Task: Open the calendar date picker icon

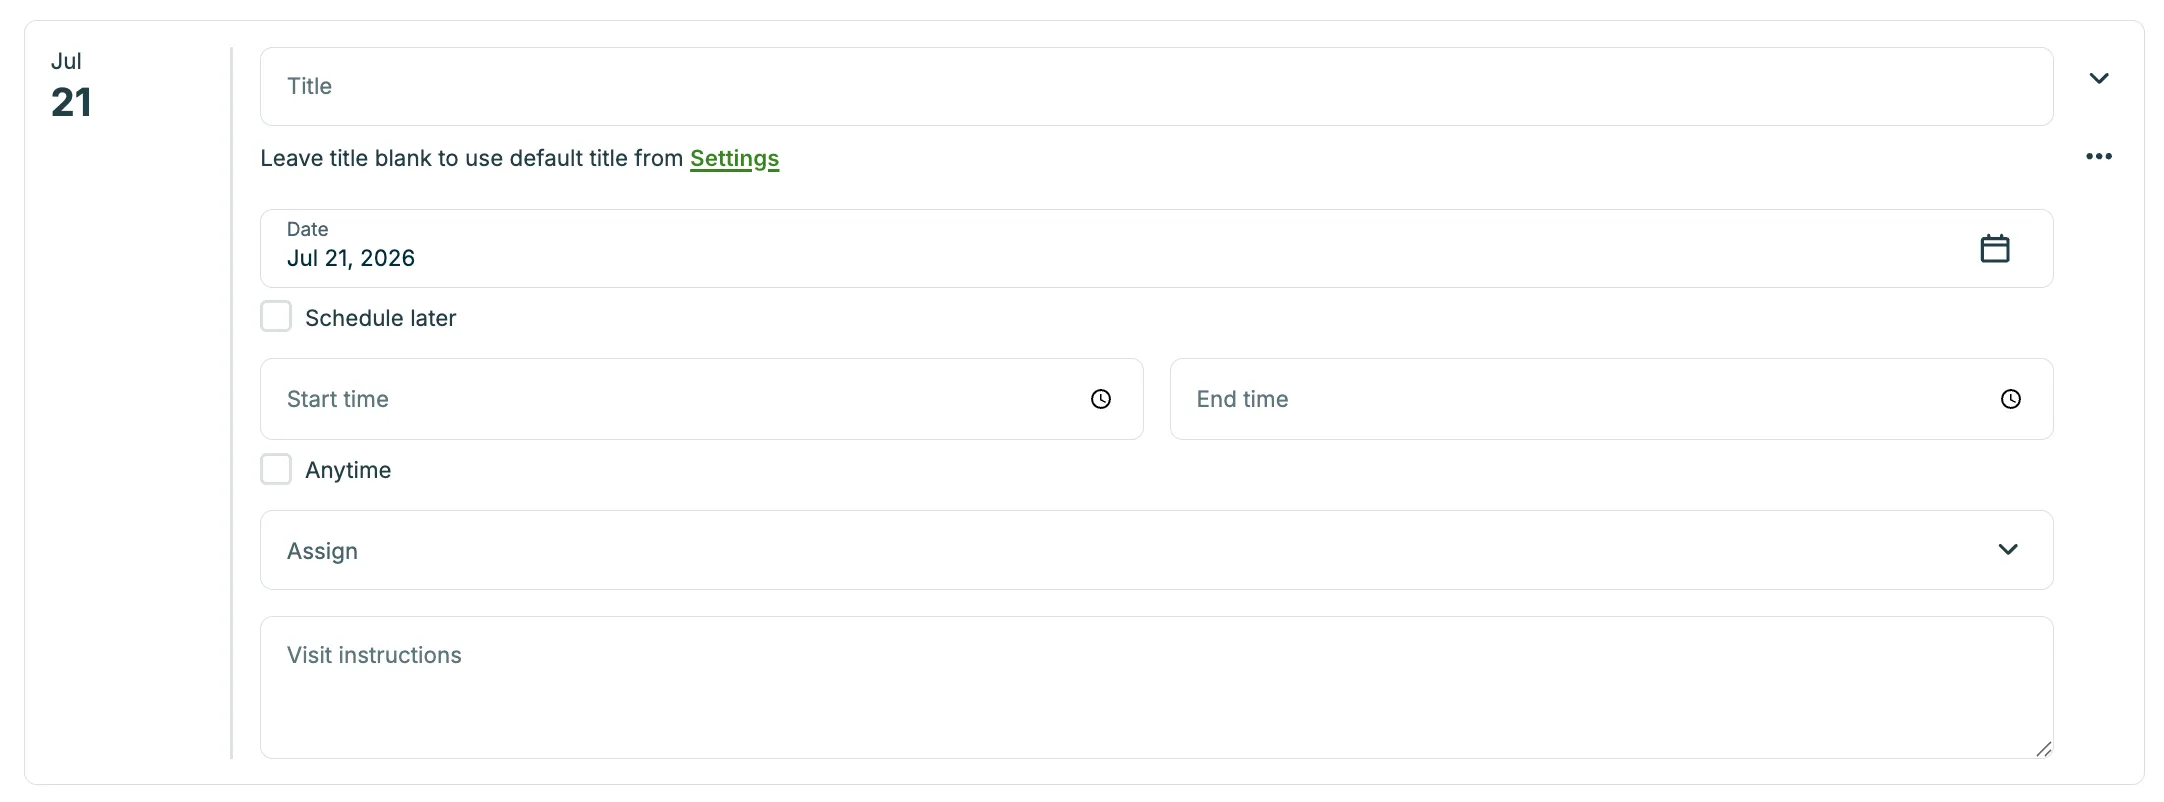Action: click(1994, 248)
